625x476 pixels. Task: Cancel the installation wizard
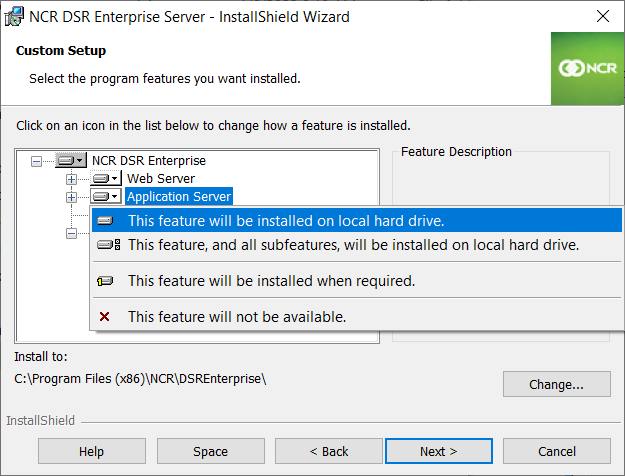pos(557,451)
